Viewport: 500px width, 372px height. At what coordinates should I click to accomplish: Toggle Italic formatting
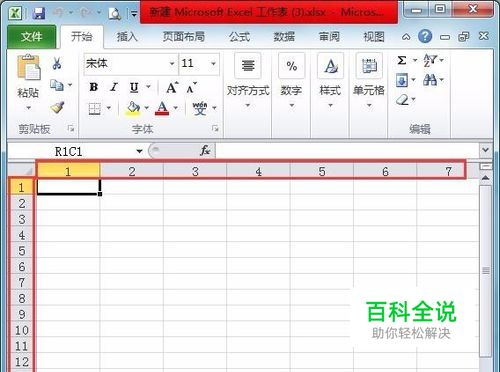[x=114, y=87]
